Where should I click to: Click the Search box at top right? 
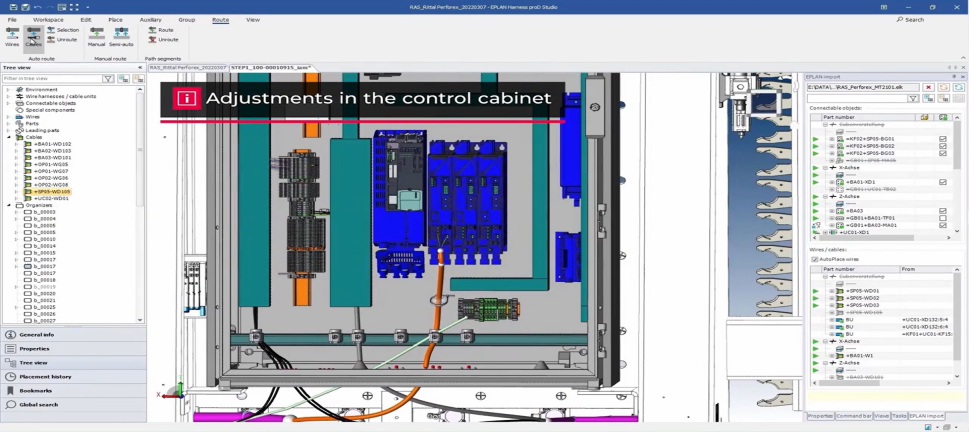click(911, 20)
